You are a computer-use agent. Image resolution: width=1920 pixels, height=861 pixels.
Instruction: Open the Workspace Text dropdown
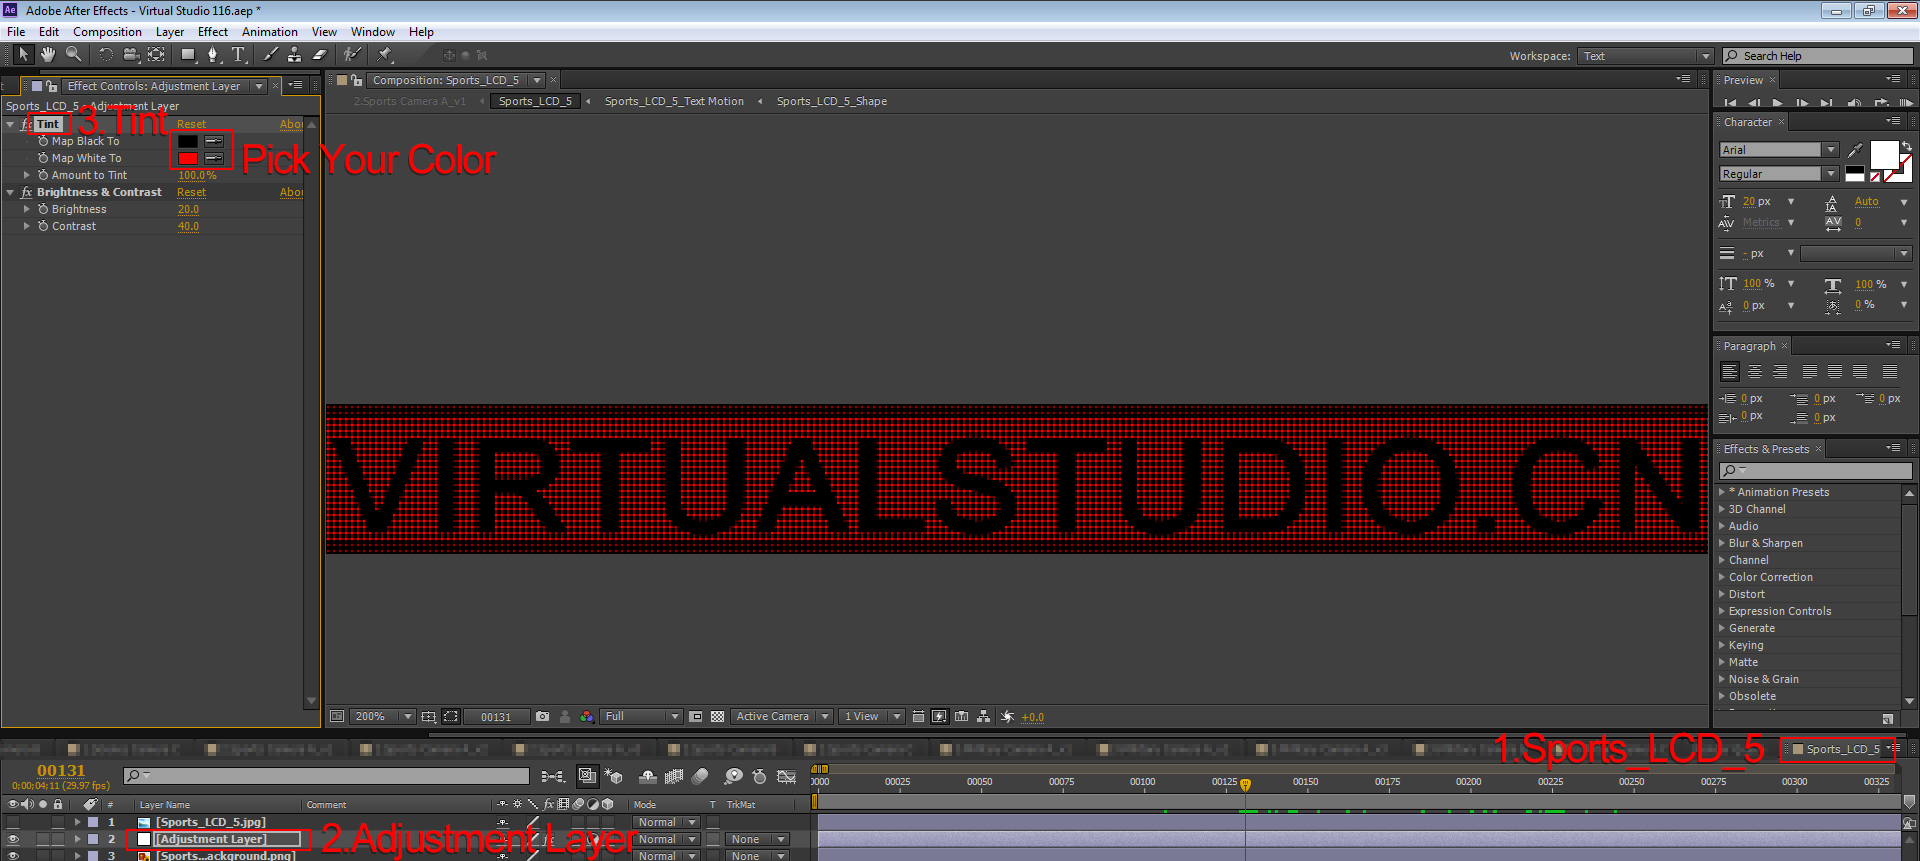(1646, 56)
